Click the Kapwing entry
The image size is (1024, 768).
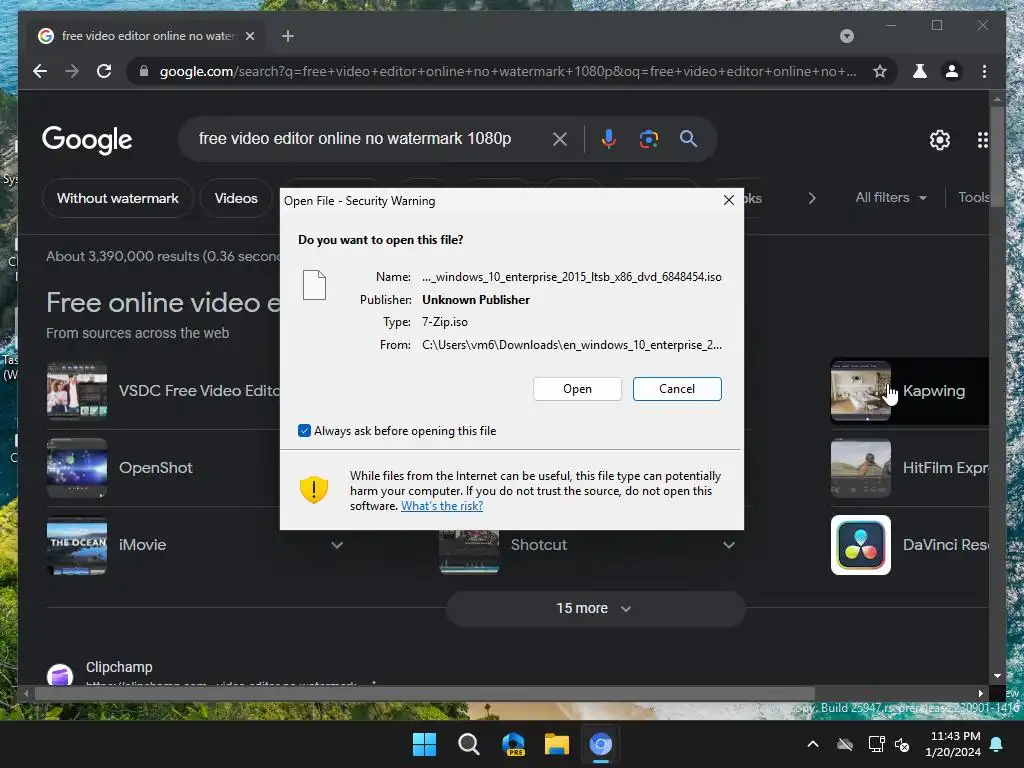tap(910, 391)
